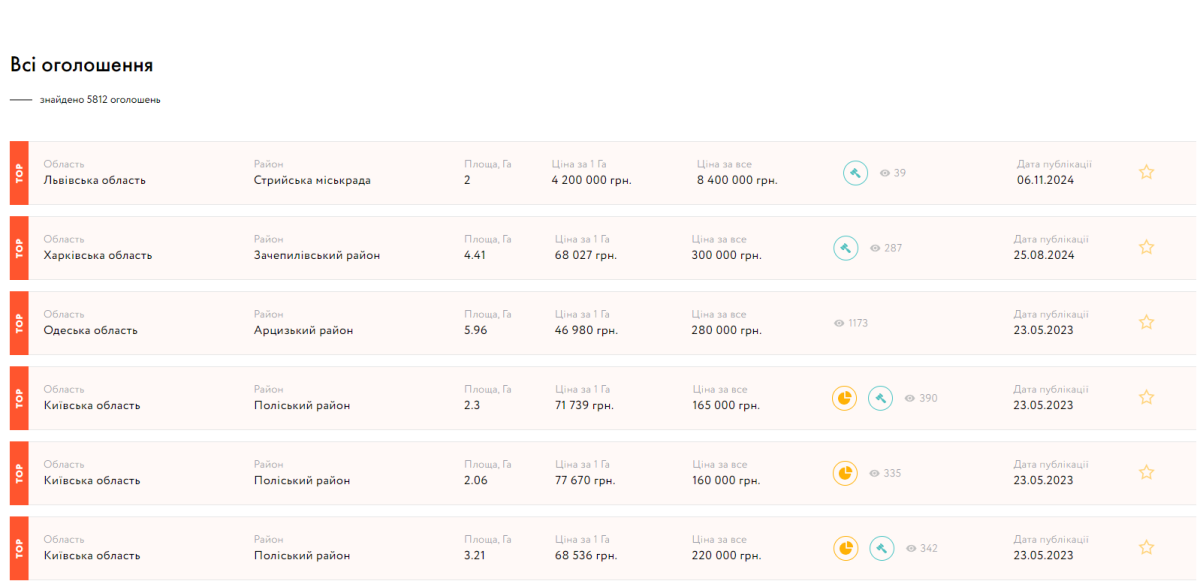Star the Харківська область listing

click(x=1146, y=247)
